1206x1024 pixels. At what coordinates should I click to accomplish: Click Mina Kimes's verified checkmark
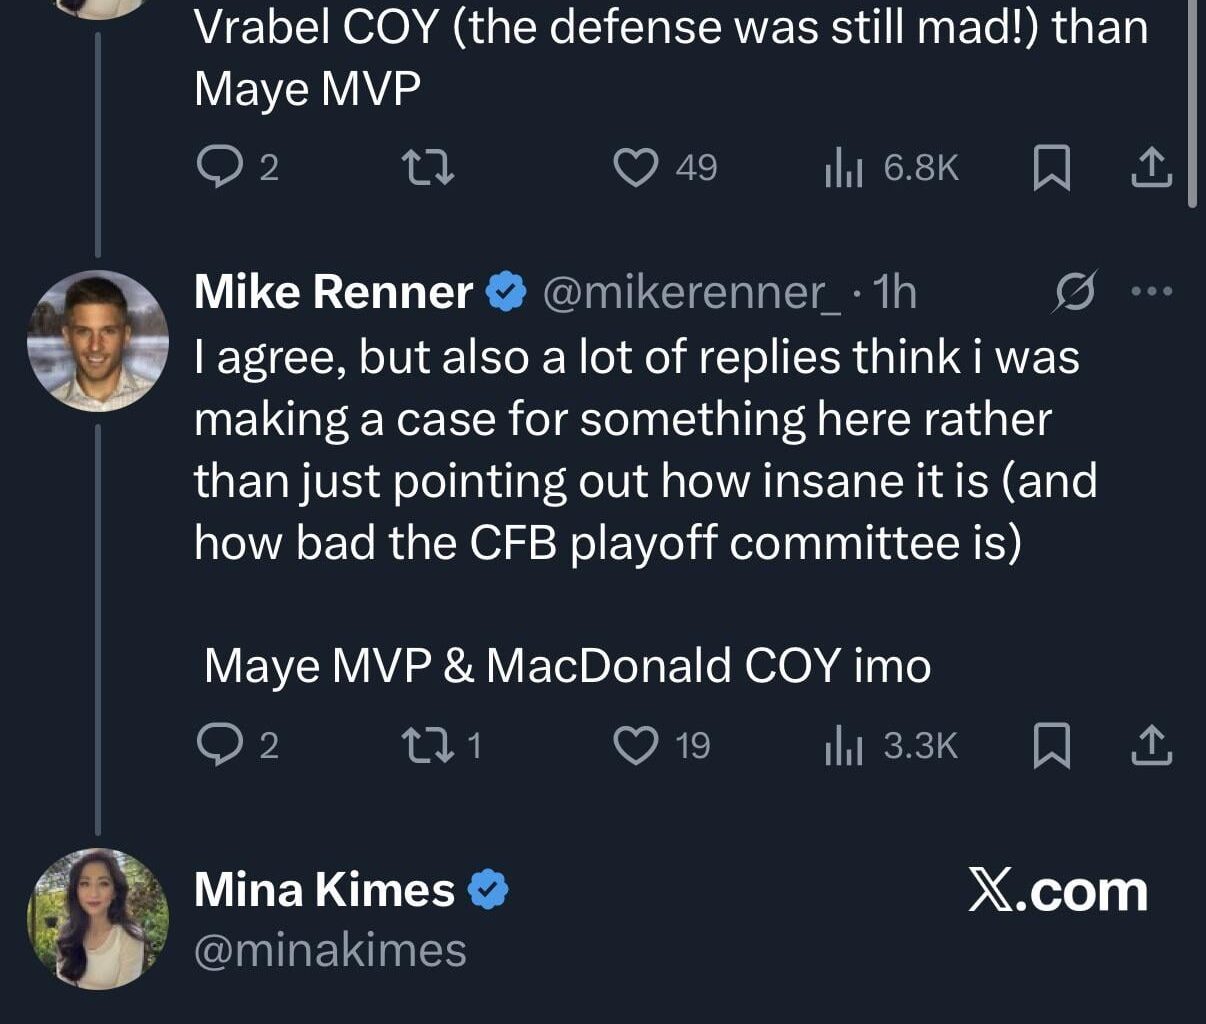(487, 888)
